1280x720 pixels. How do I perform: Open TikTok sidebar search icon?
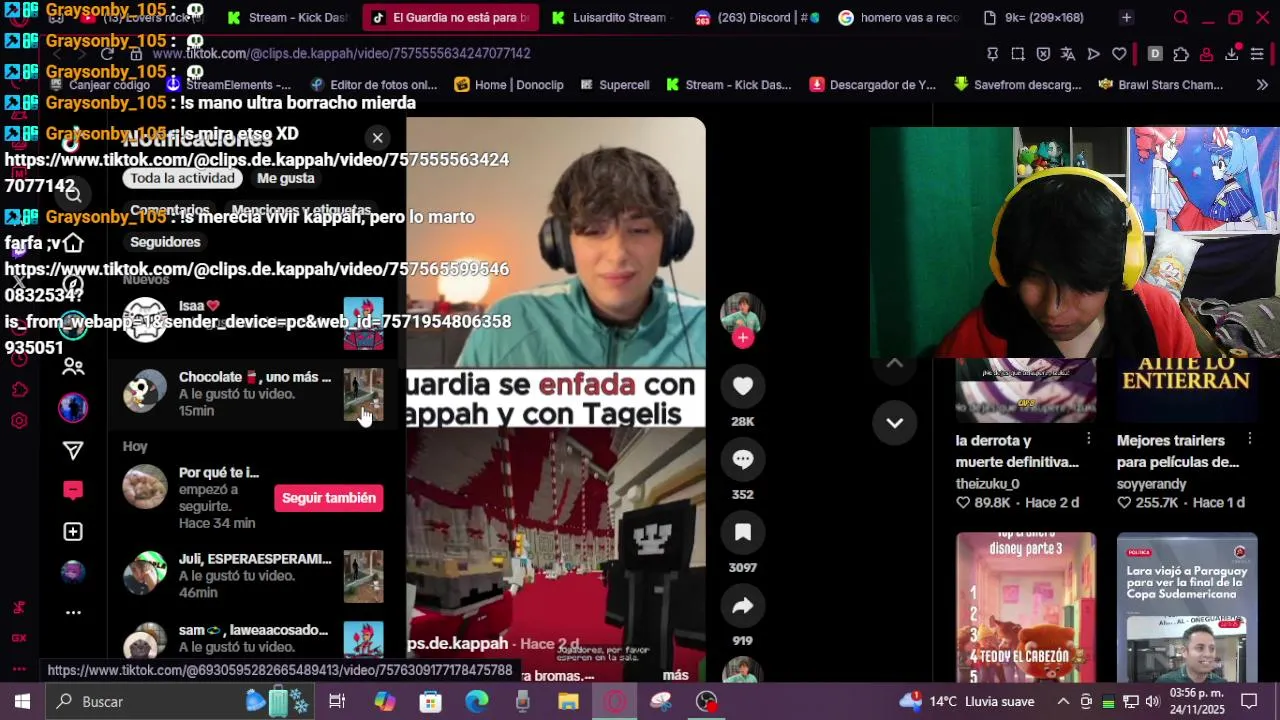(73, 195)
